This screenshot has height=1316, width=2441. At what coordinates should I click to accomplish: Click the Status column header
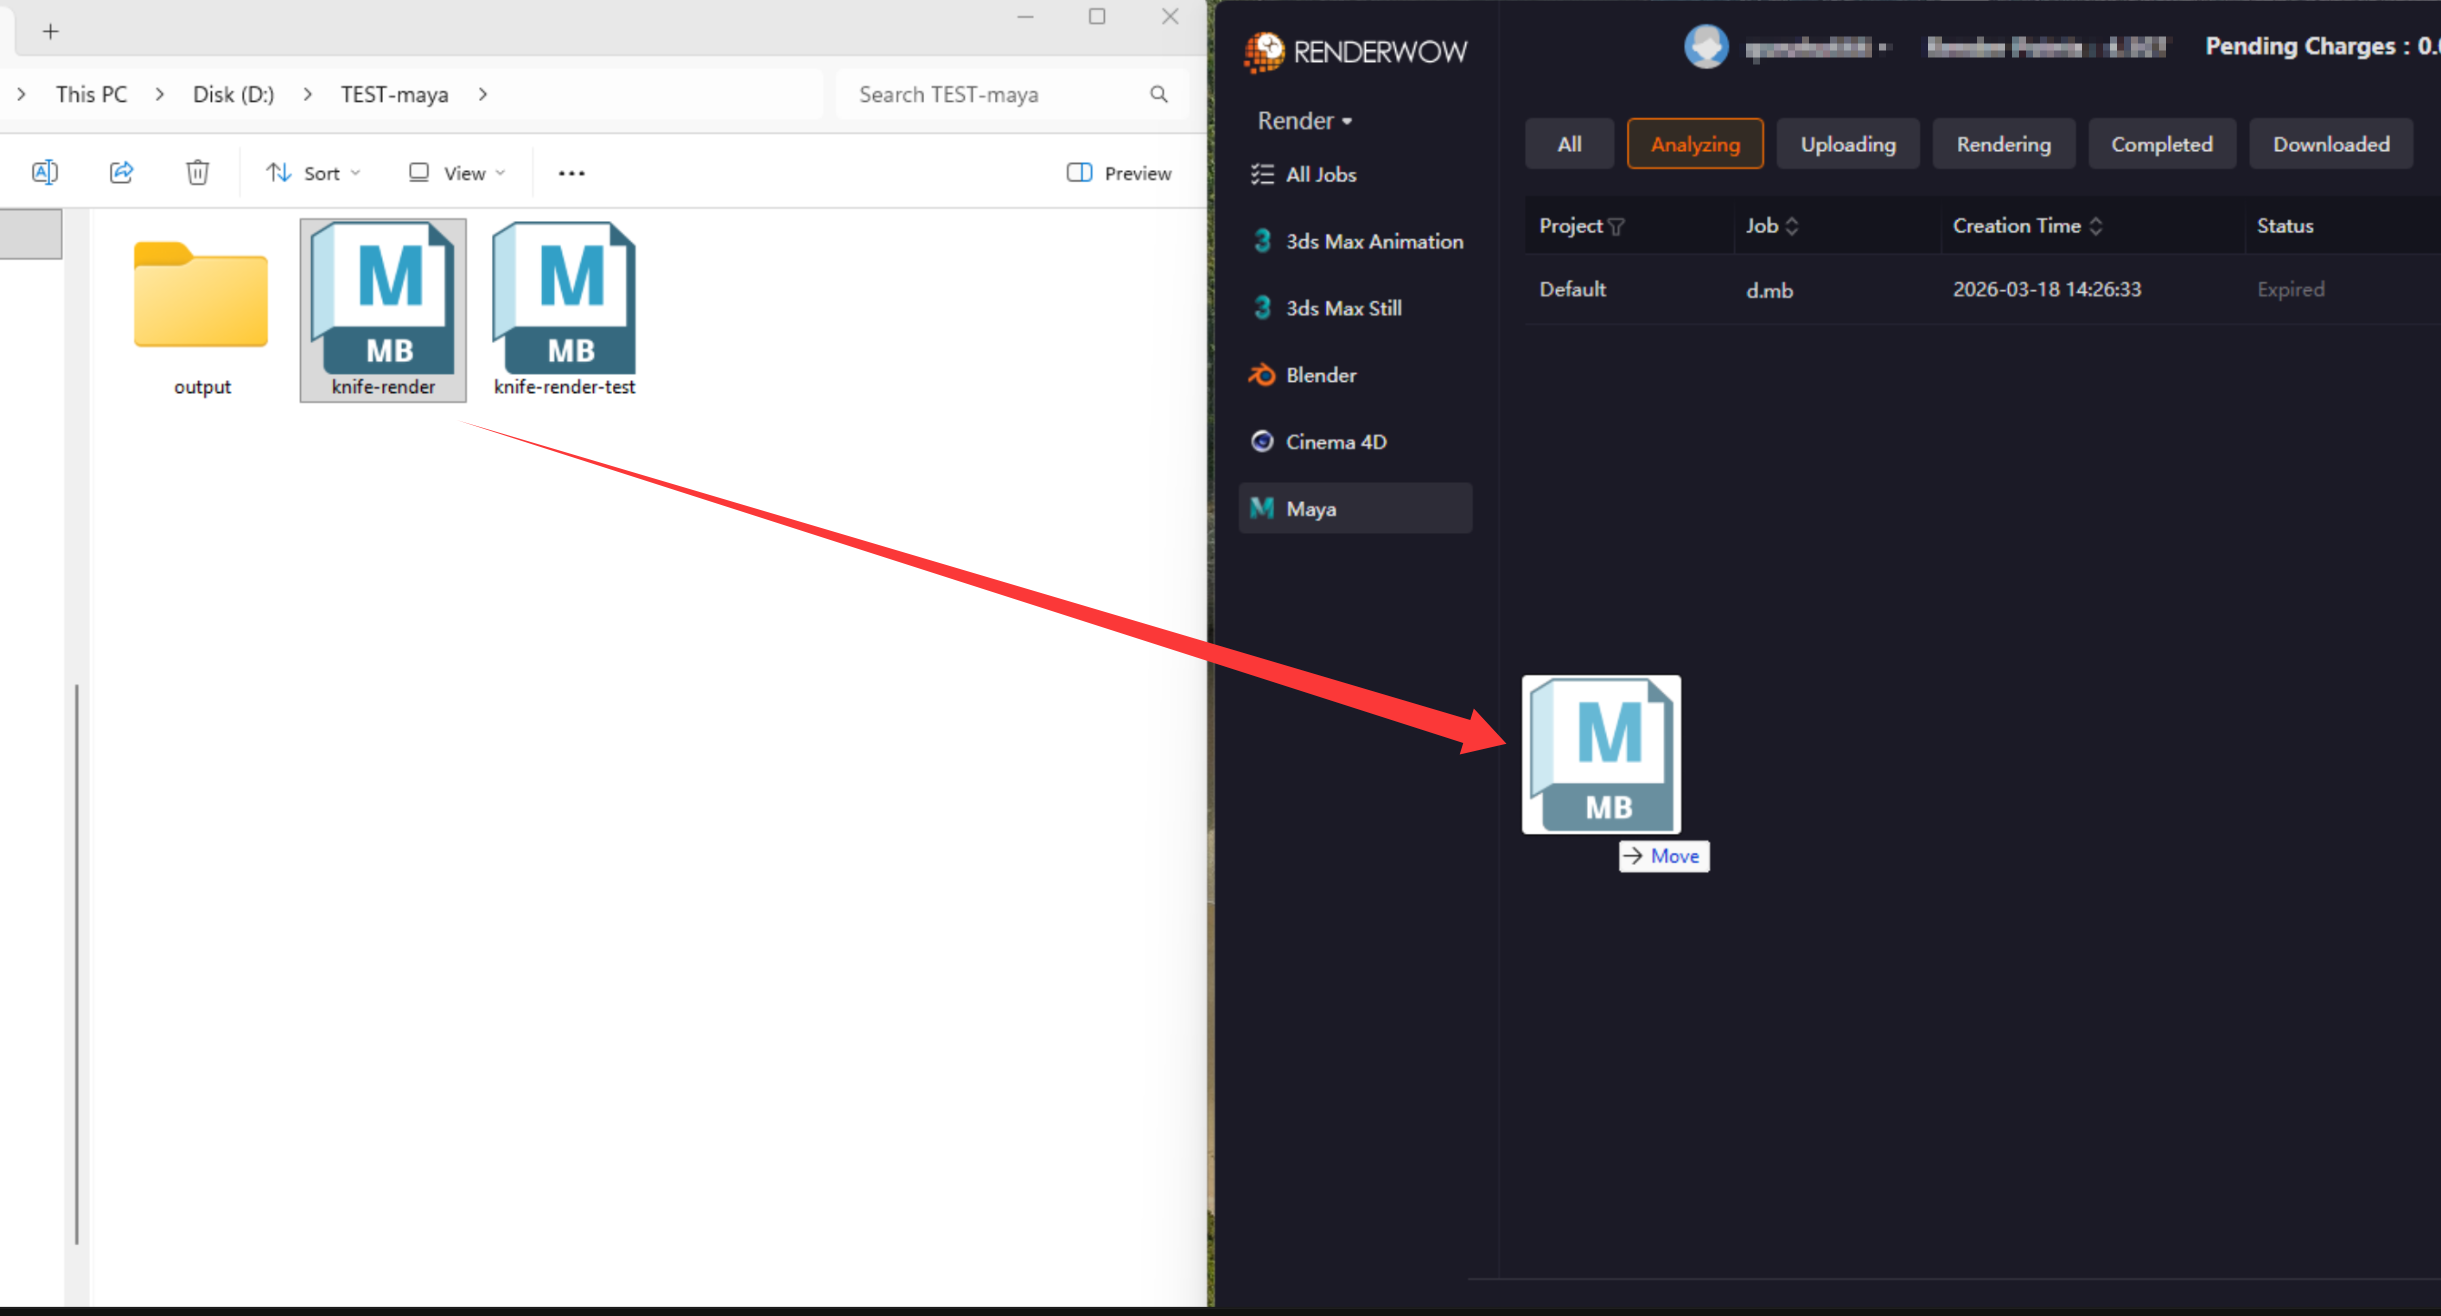pyautogui.click(x=2285, y=226)
